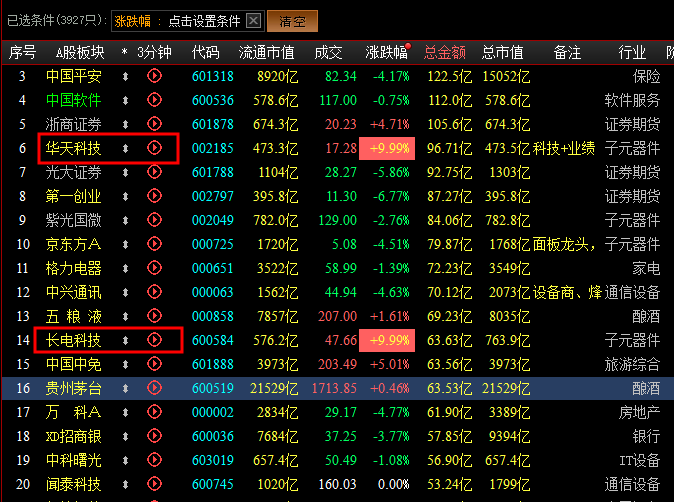Screen dimensions: 674x502
Task: Click the 房地产 industry cell
Action: coord(639,413)
